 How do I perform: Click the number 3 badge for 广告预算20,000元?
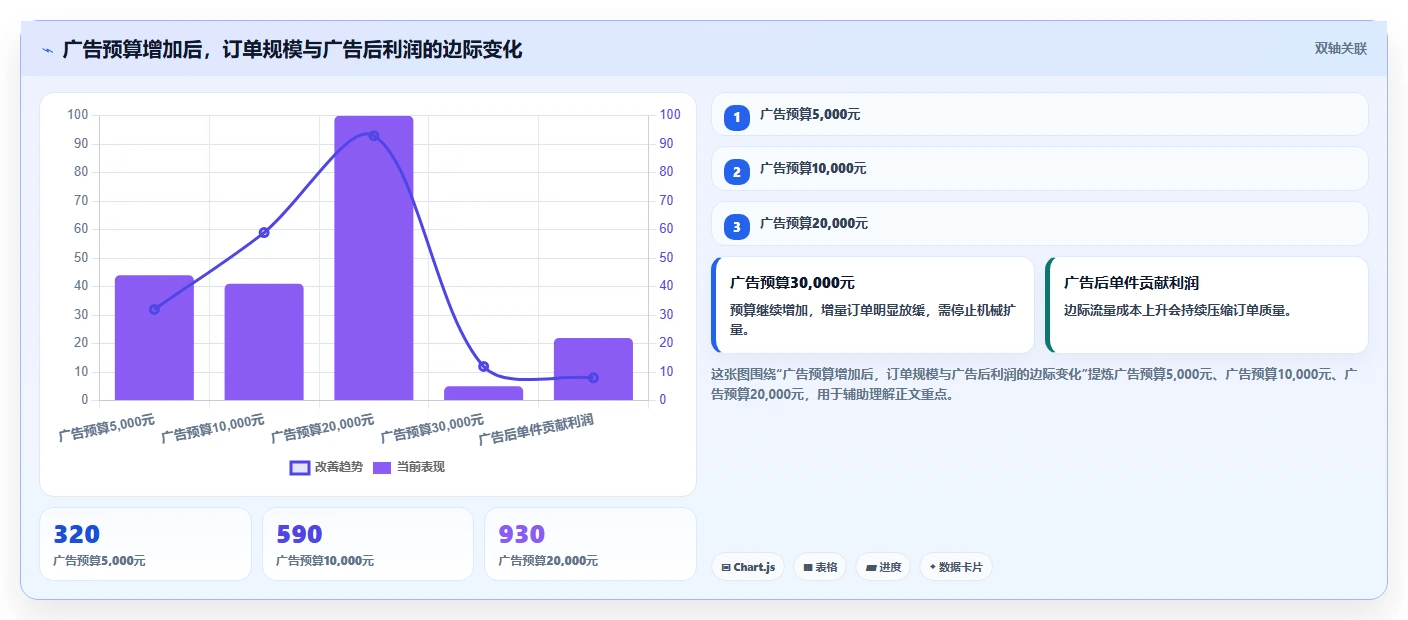click(x=737, y=227)
